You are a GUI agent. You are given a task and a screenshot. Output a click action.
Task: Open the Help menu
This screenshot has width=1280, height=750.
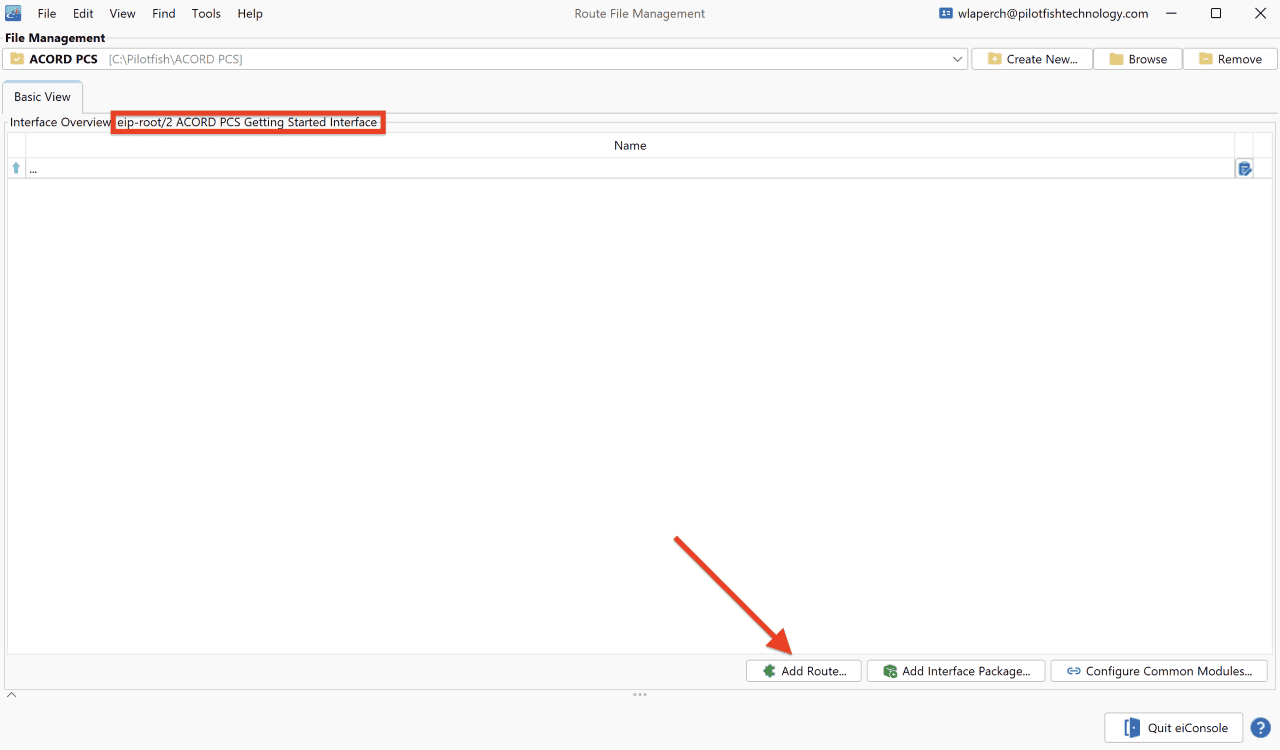pos(250,14)
